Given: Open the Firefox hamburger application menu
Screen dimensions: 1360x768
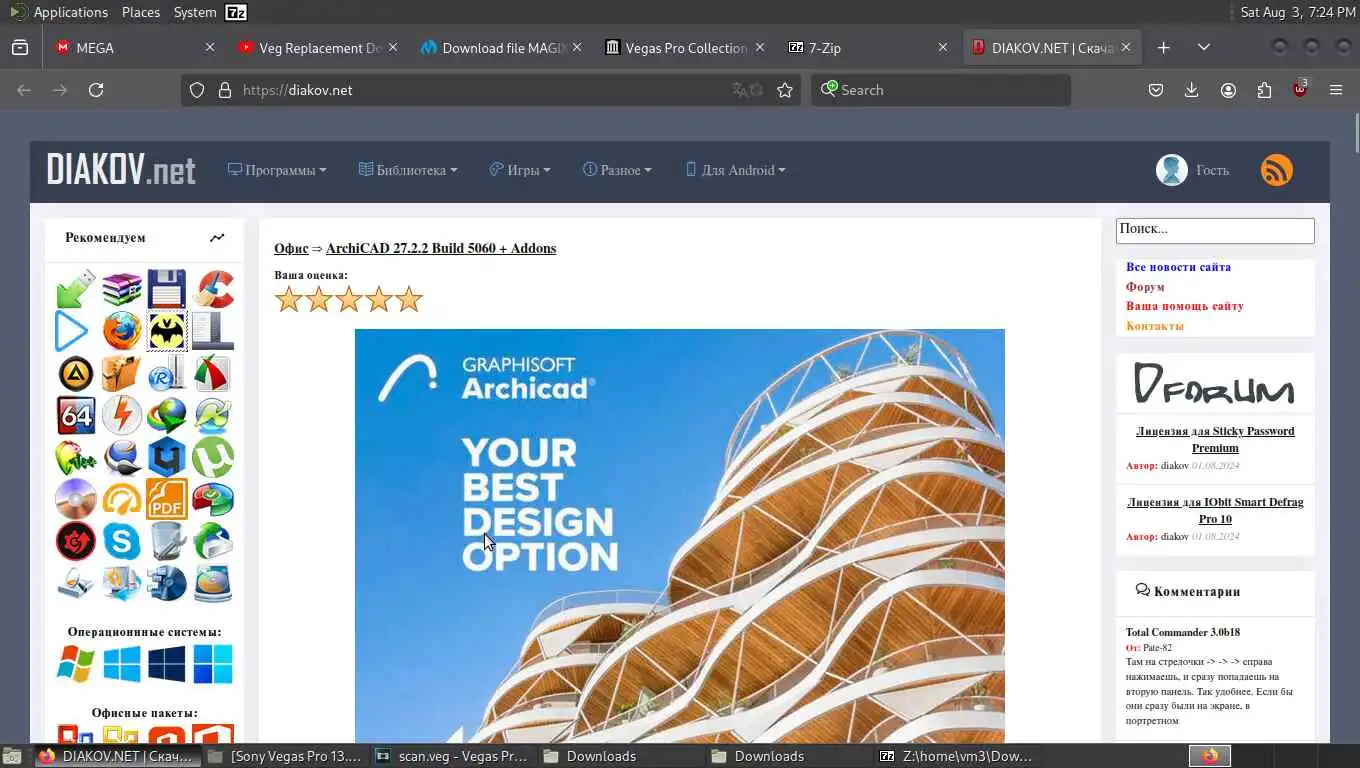Looking at the screenshot, I should tap(1336, 90).
